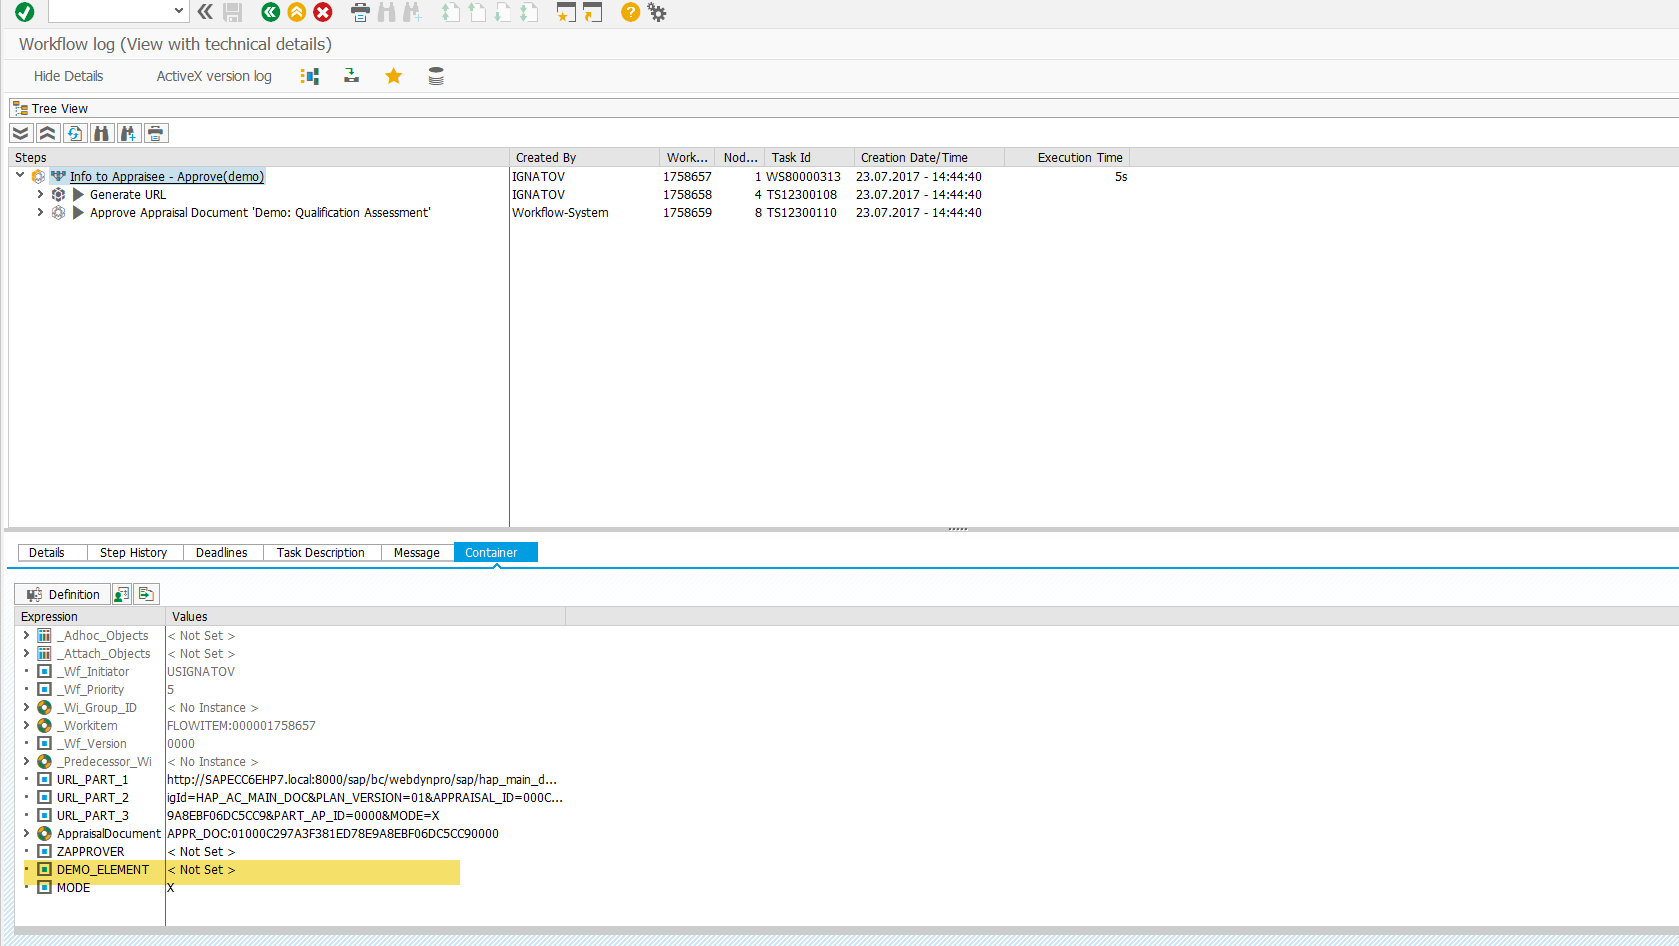Select the URL_PART_1 row
This screenshot has width=1679, height=946.
tap(290, 780)
